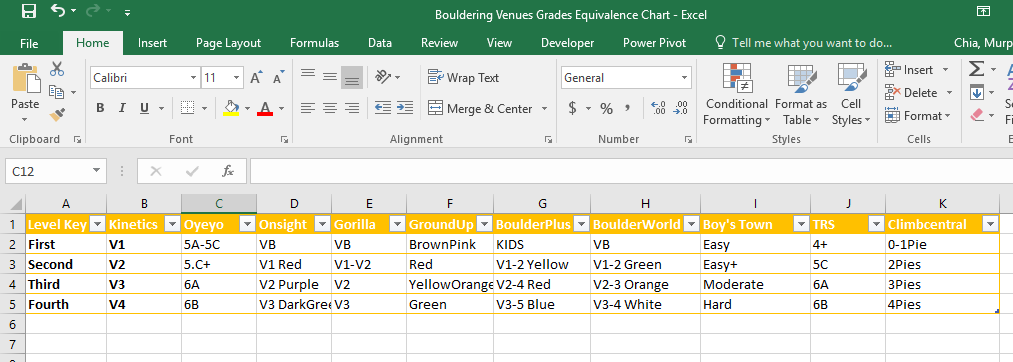This screenshot has height=362, width=1013.
Task: Increase decimal places
Action: pos(658,109)
